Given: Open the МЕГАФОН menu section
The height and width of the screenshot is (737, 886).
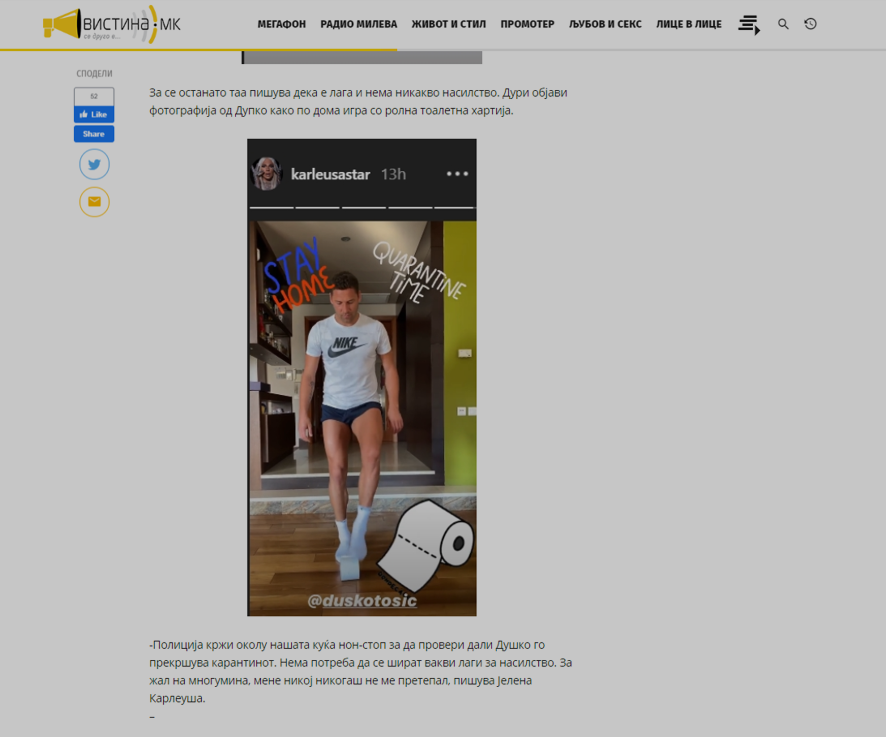Looking at the screenshot, I should (x=281, y=24).
